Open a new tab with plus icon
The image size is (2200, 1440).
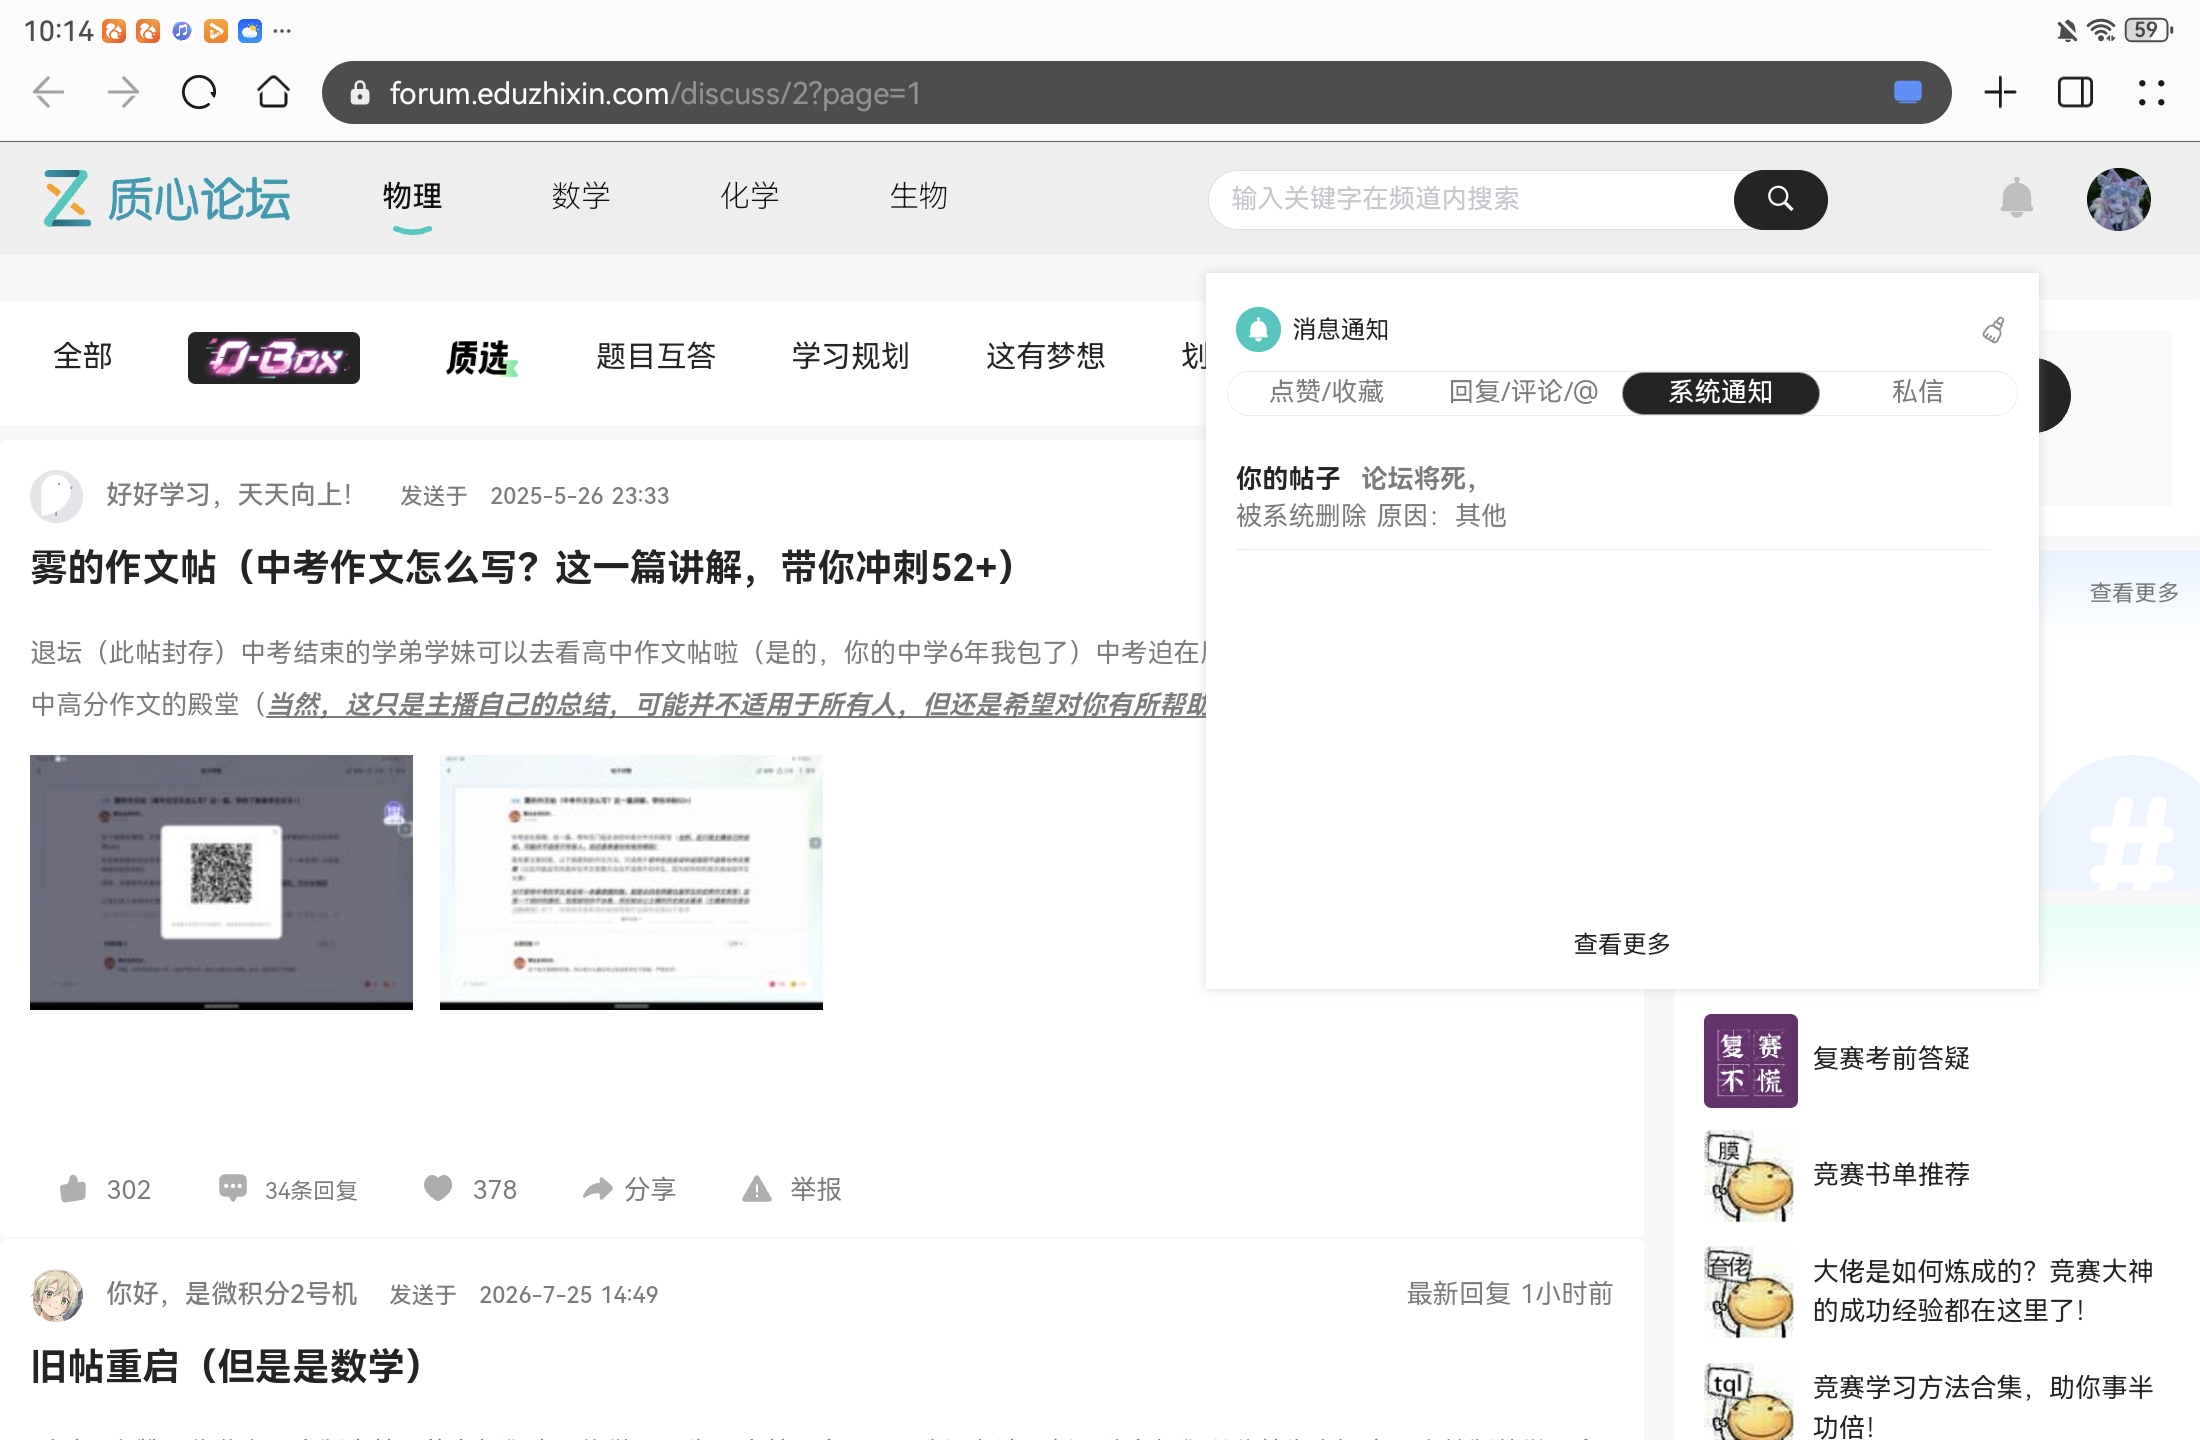click(x=2000, y=93)
